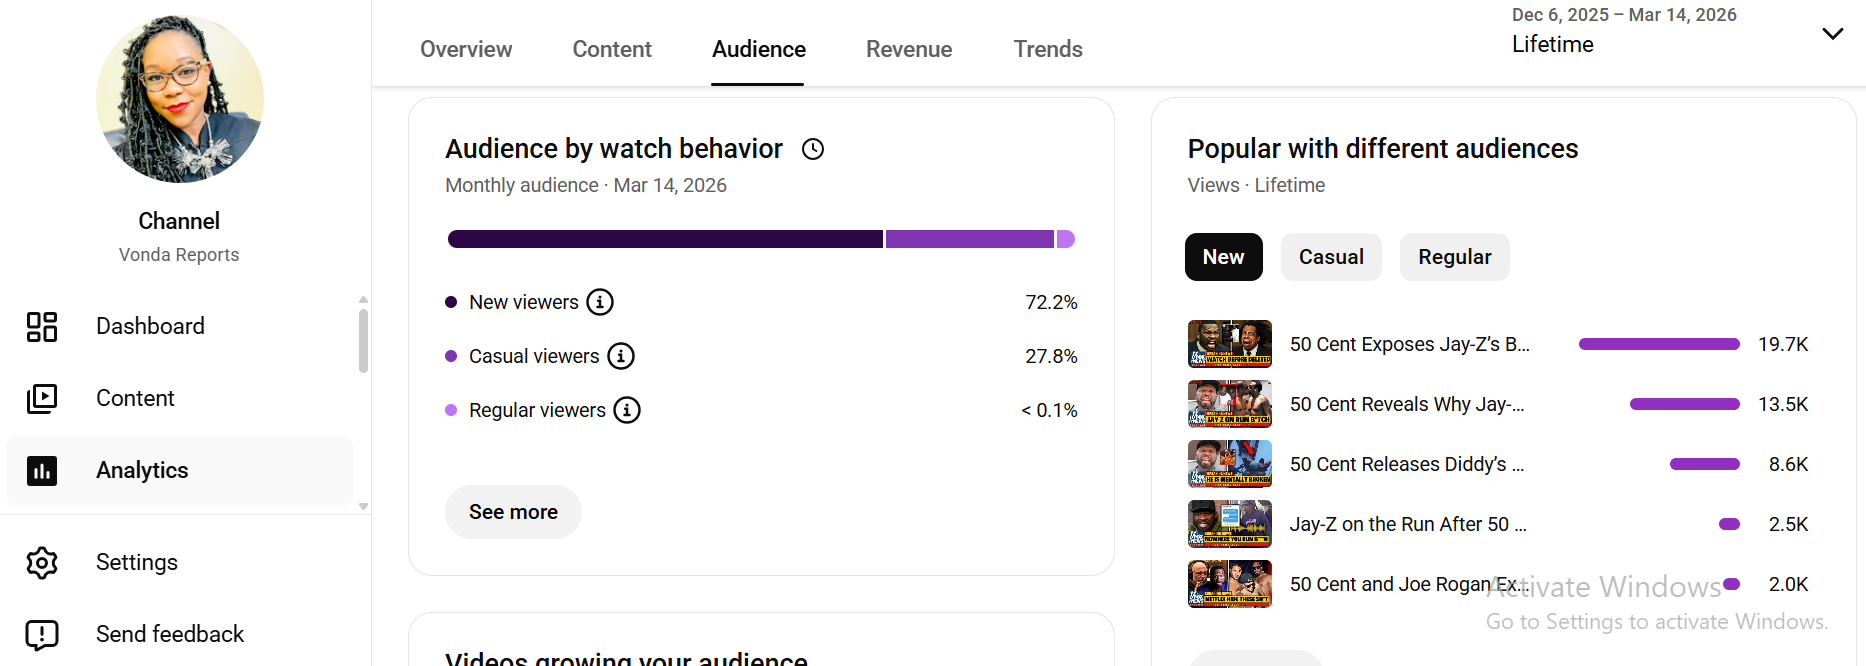Click the sidebar scroll down arrow

coord(363,507)
